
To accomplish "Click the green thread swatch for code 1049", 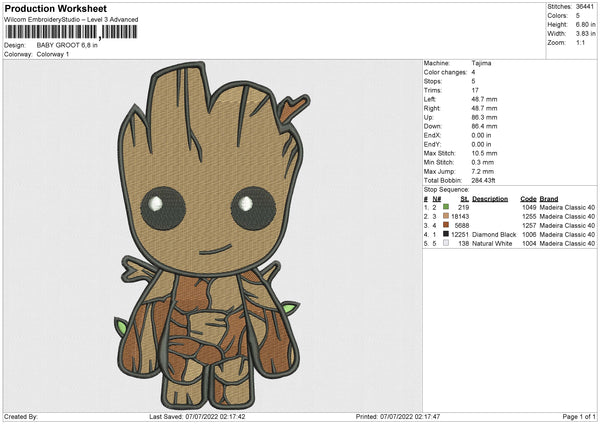I will coord(446,207).
